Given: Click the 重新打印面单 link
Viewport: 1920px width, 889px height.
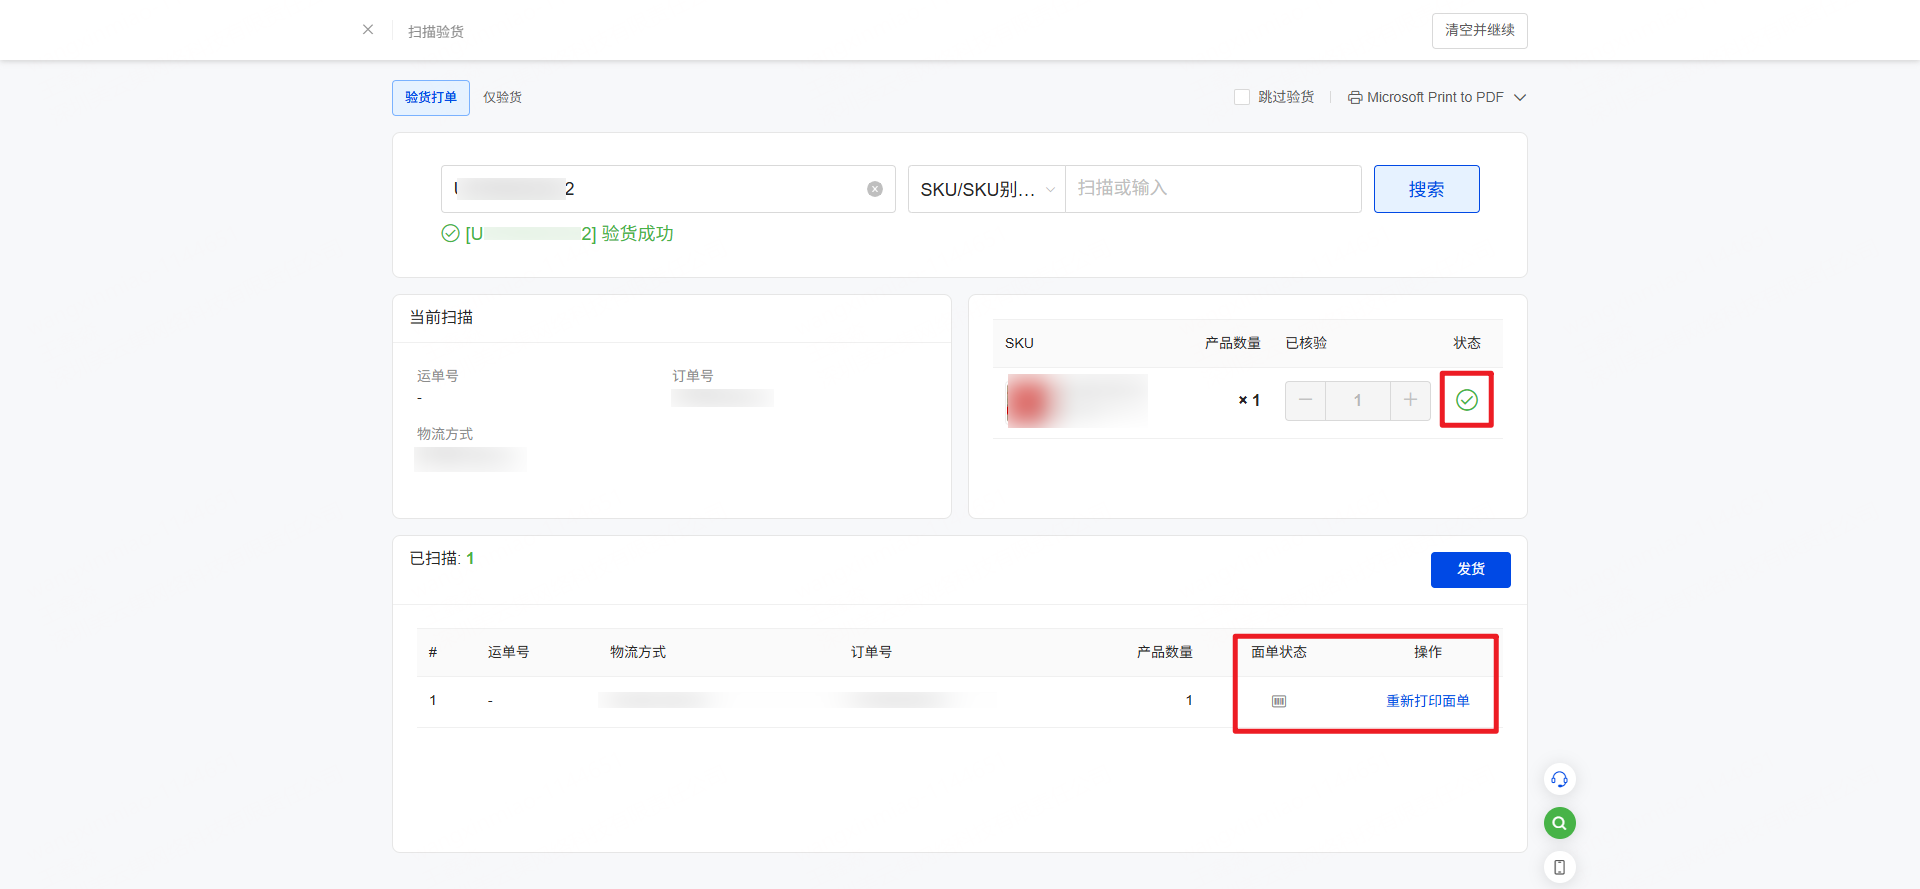Looking at the screenshot, I should tap(1427, 701).
